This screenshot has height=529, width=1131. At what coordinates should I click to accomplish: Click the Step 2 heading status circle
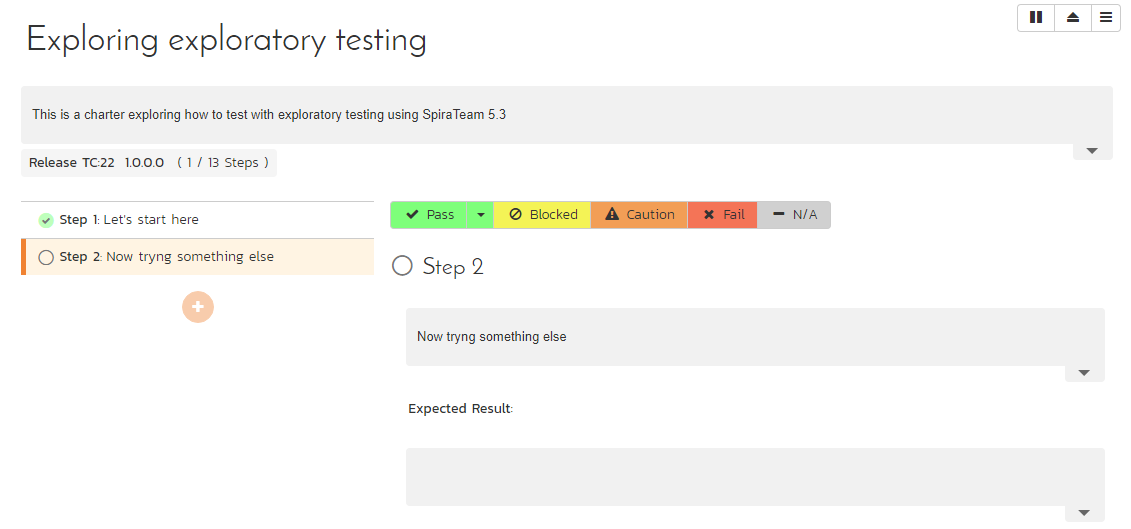402,266
